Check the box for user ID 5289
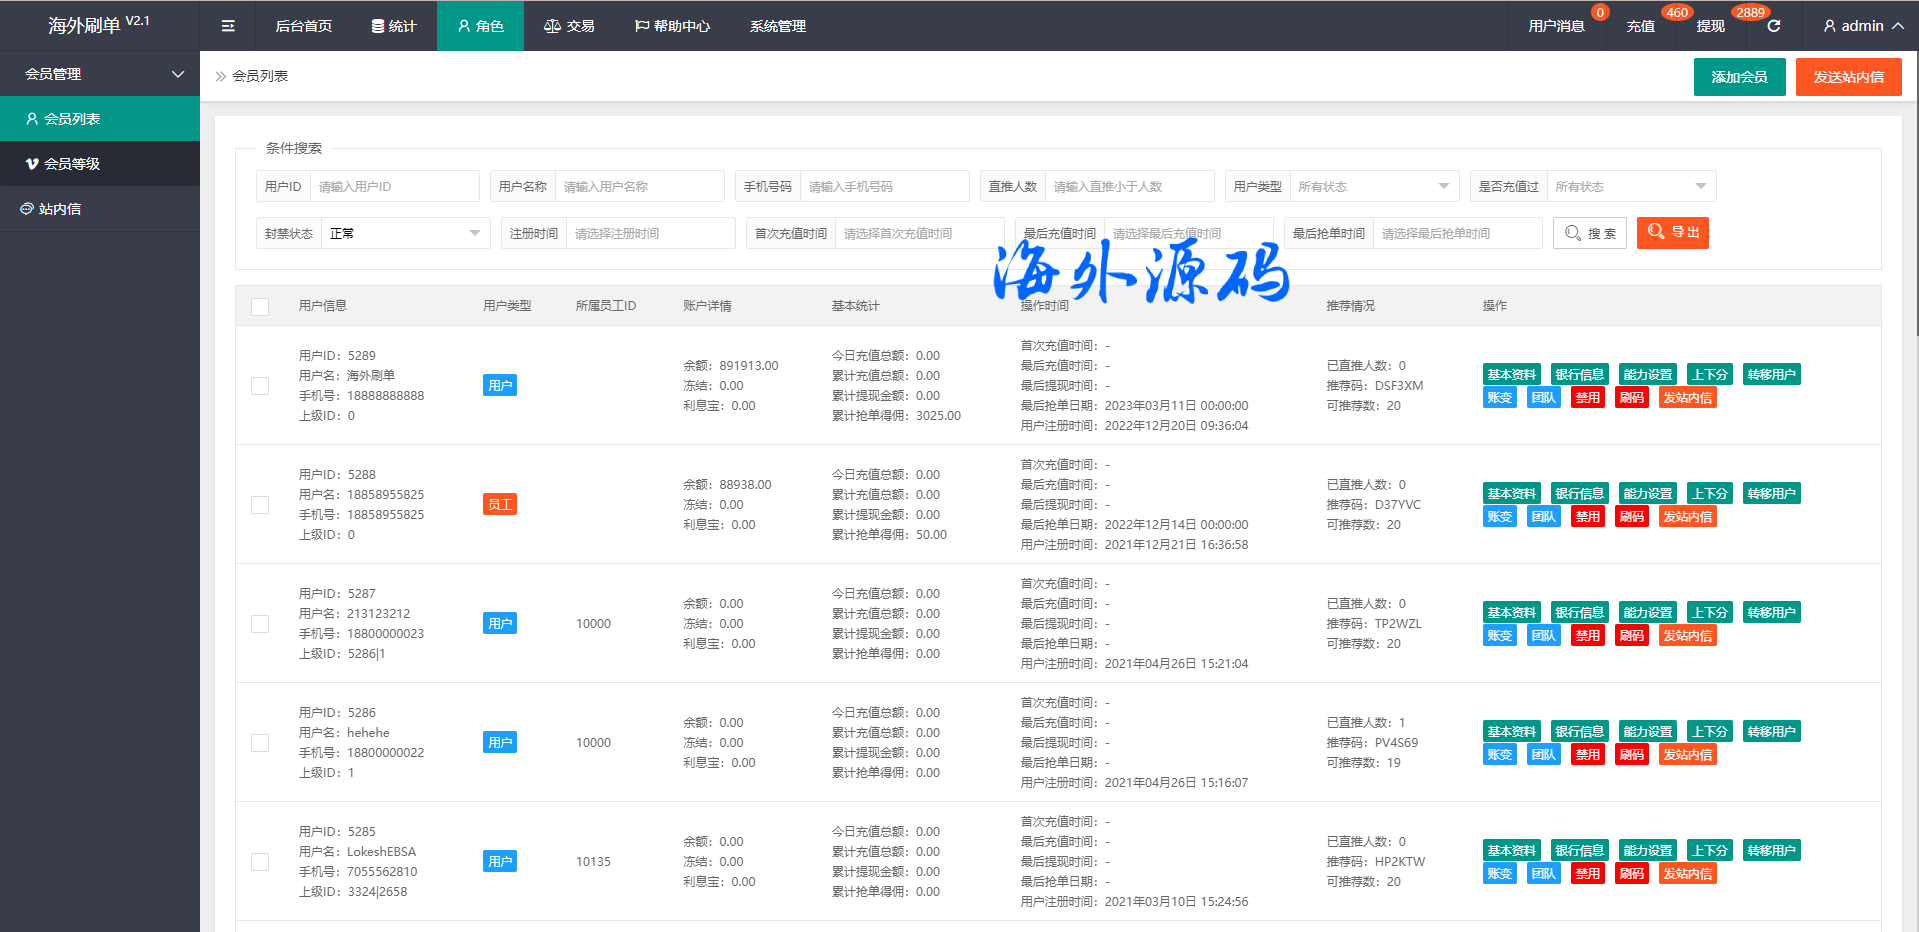 260,386
